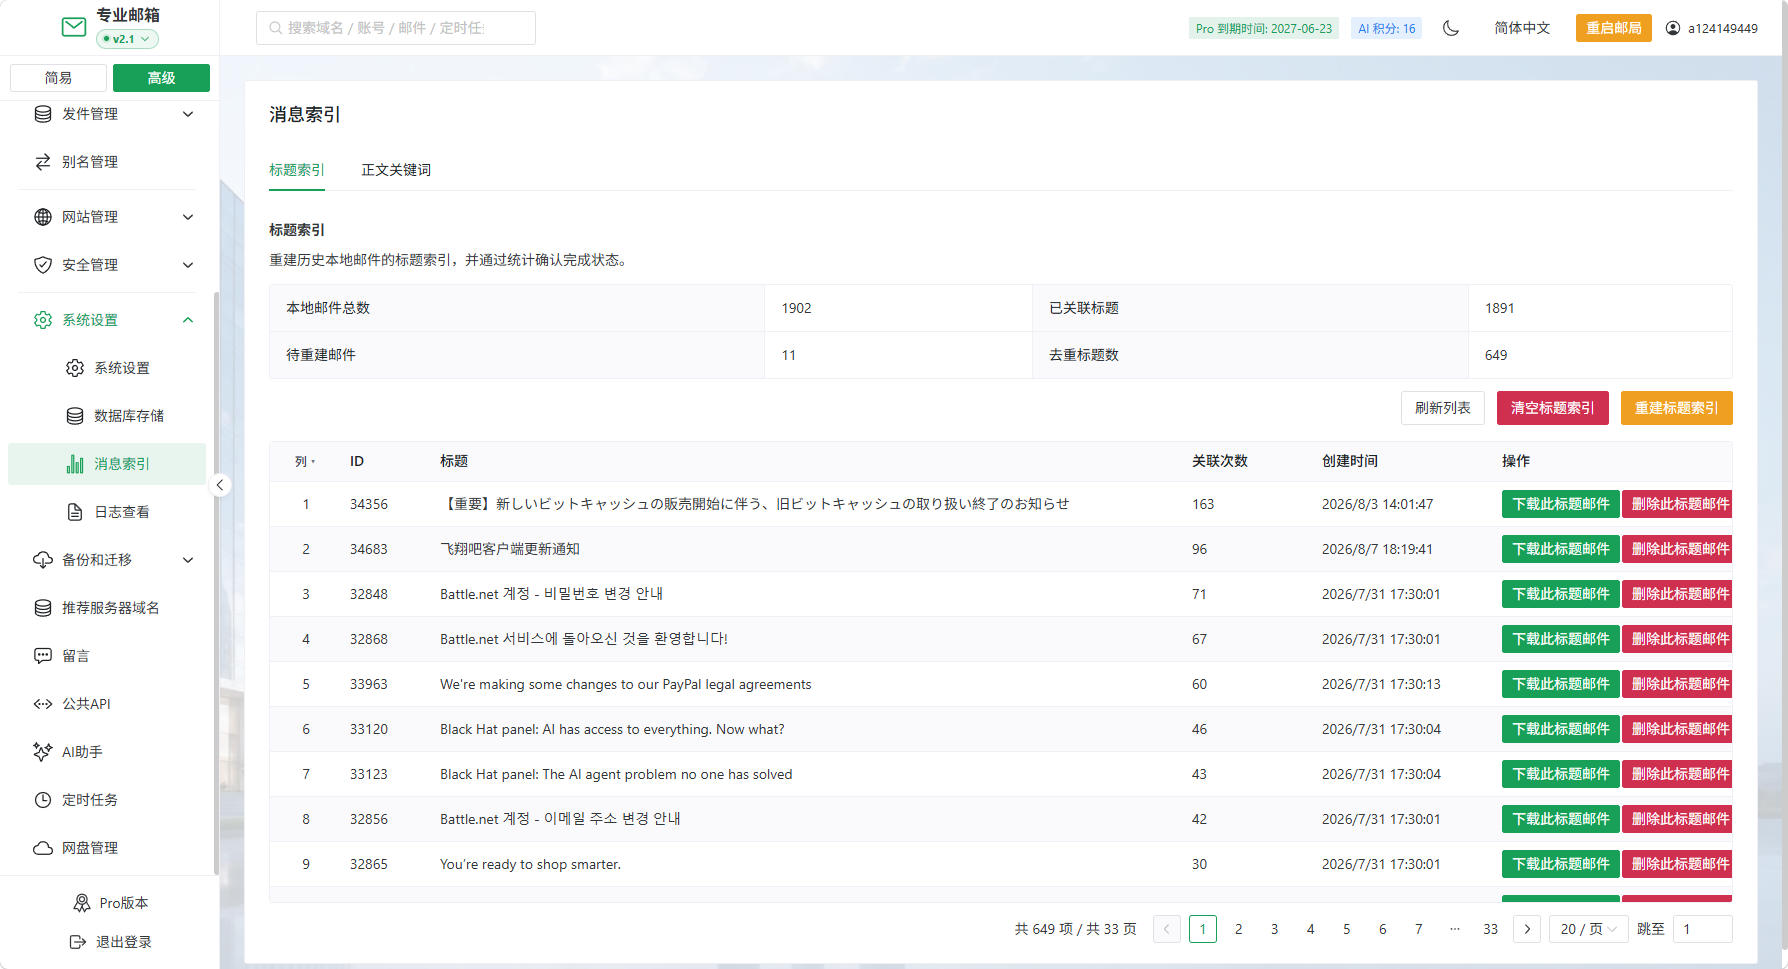Image resolution: width=1788 pixels, height=969 pixels.
Task: Collapse the 系统设置 menu chevron
Action: pyautogui.click(x=188, y=320)
